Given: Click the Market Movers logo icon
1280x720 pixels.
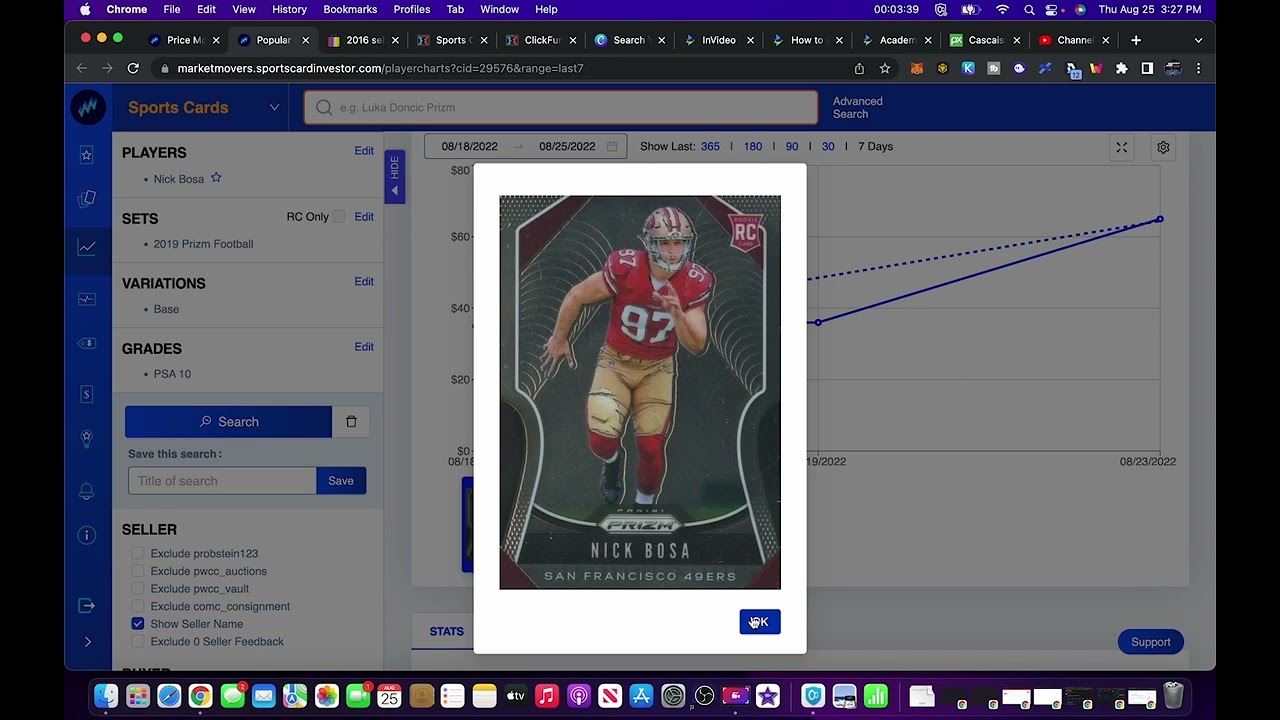Looking at the screenshot, I should [88, 107].
